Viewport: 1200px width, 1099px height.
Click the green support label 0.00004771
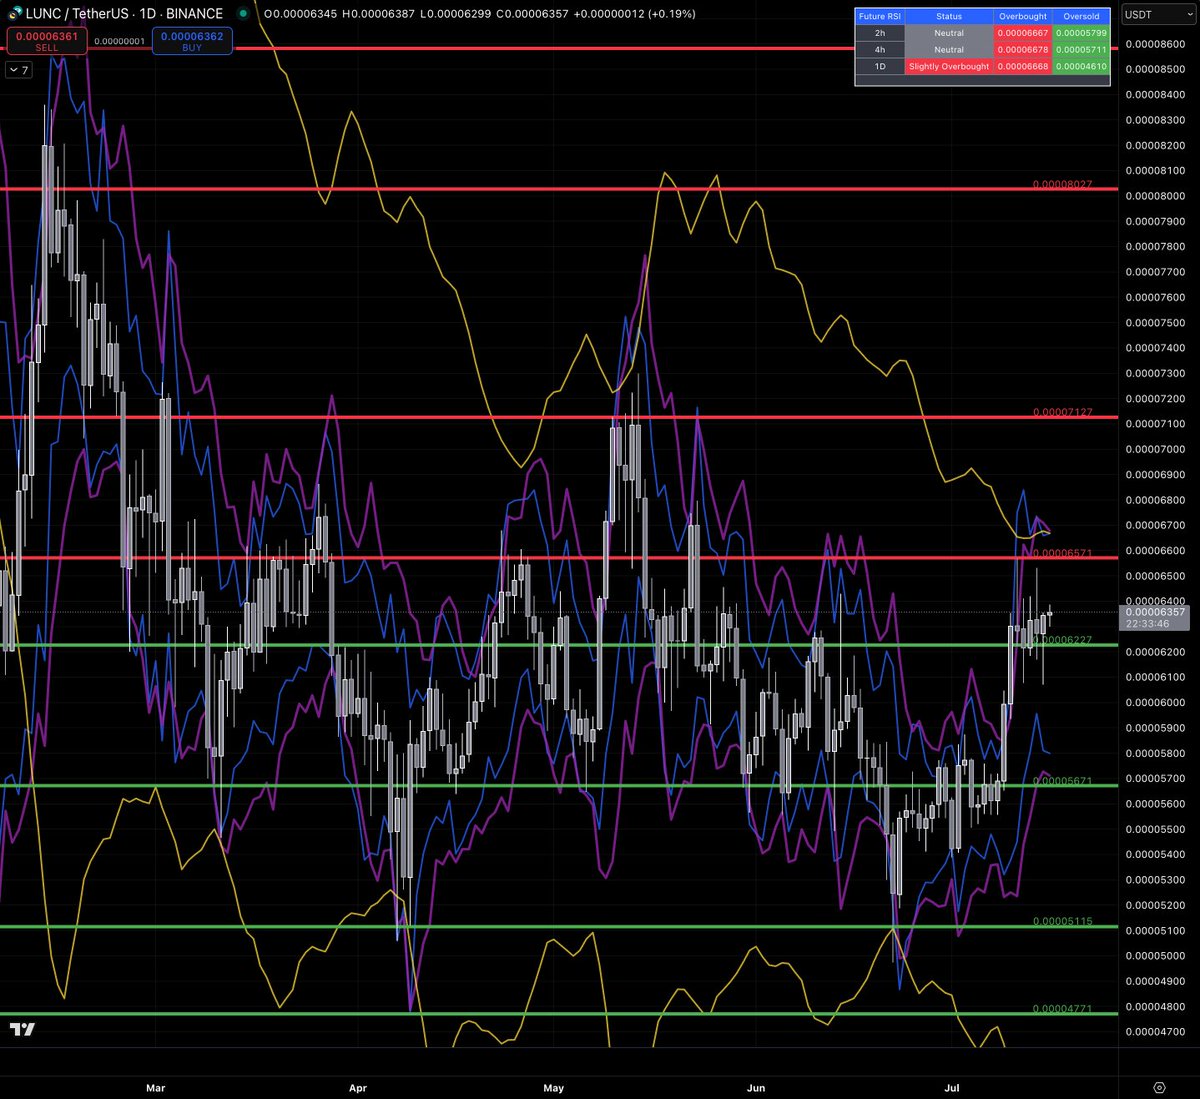[x=1062, y=1009]
